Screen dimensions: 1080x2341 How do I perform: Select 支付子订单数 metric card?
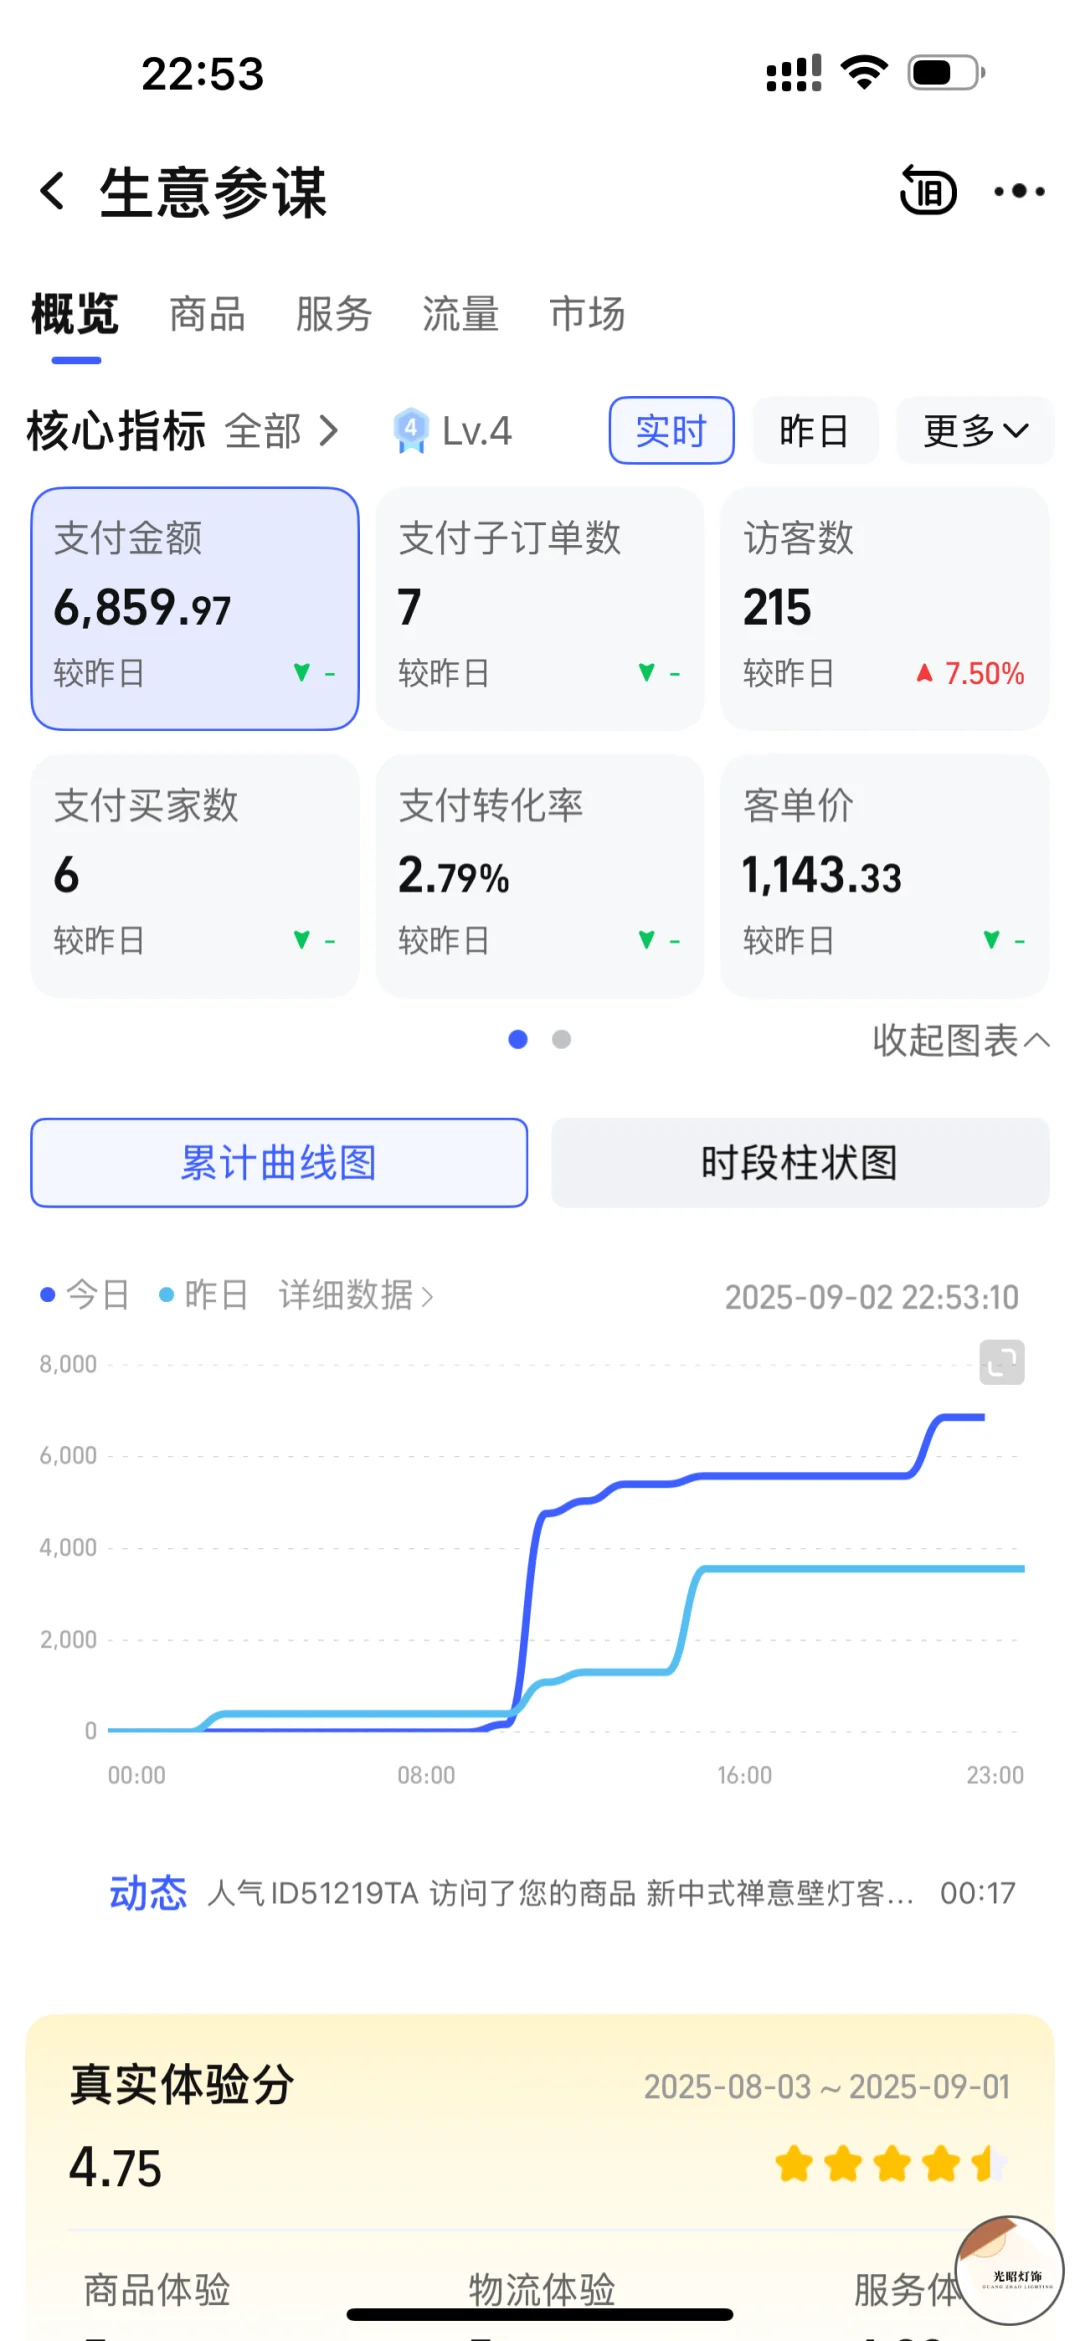pyautogui.click(x=540, y=609)
